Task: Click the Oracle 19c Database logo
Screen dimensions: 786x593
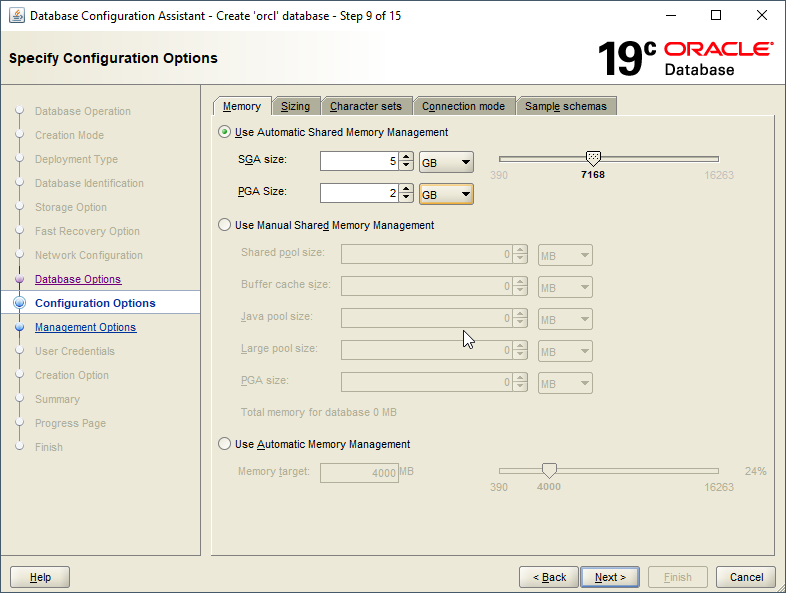Action: 685,58
